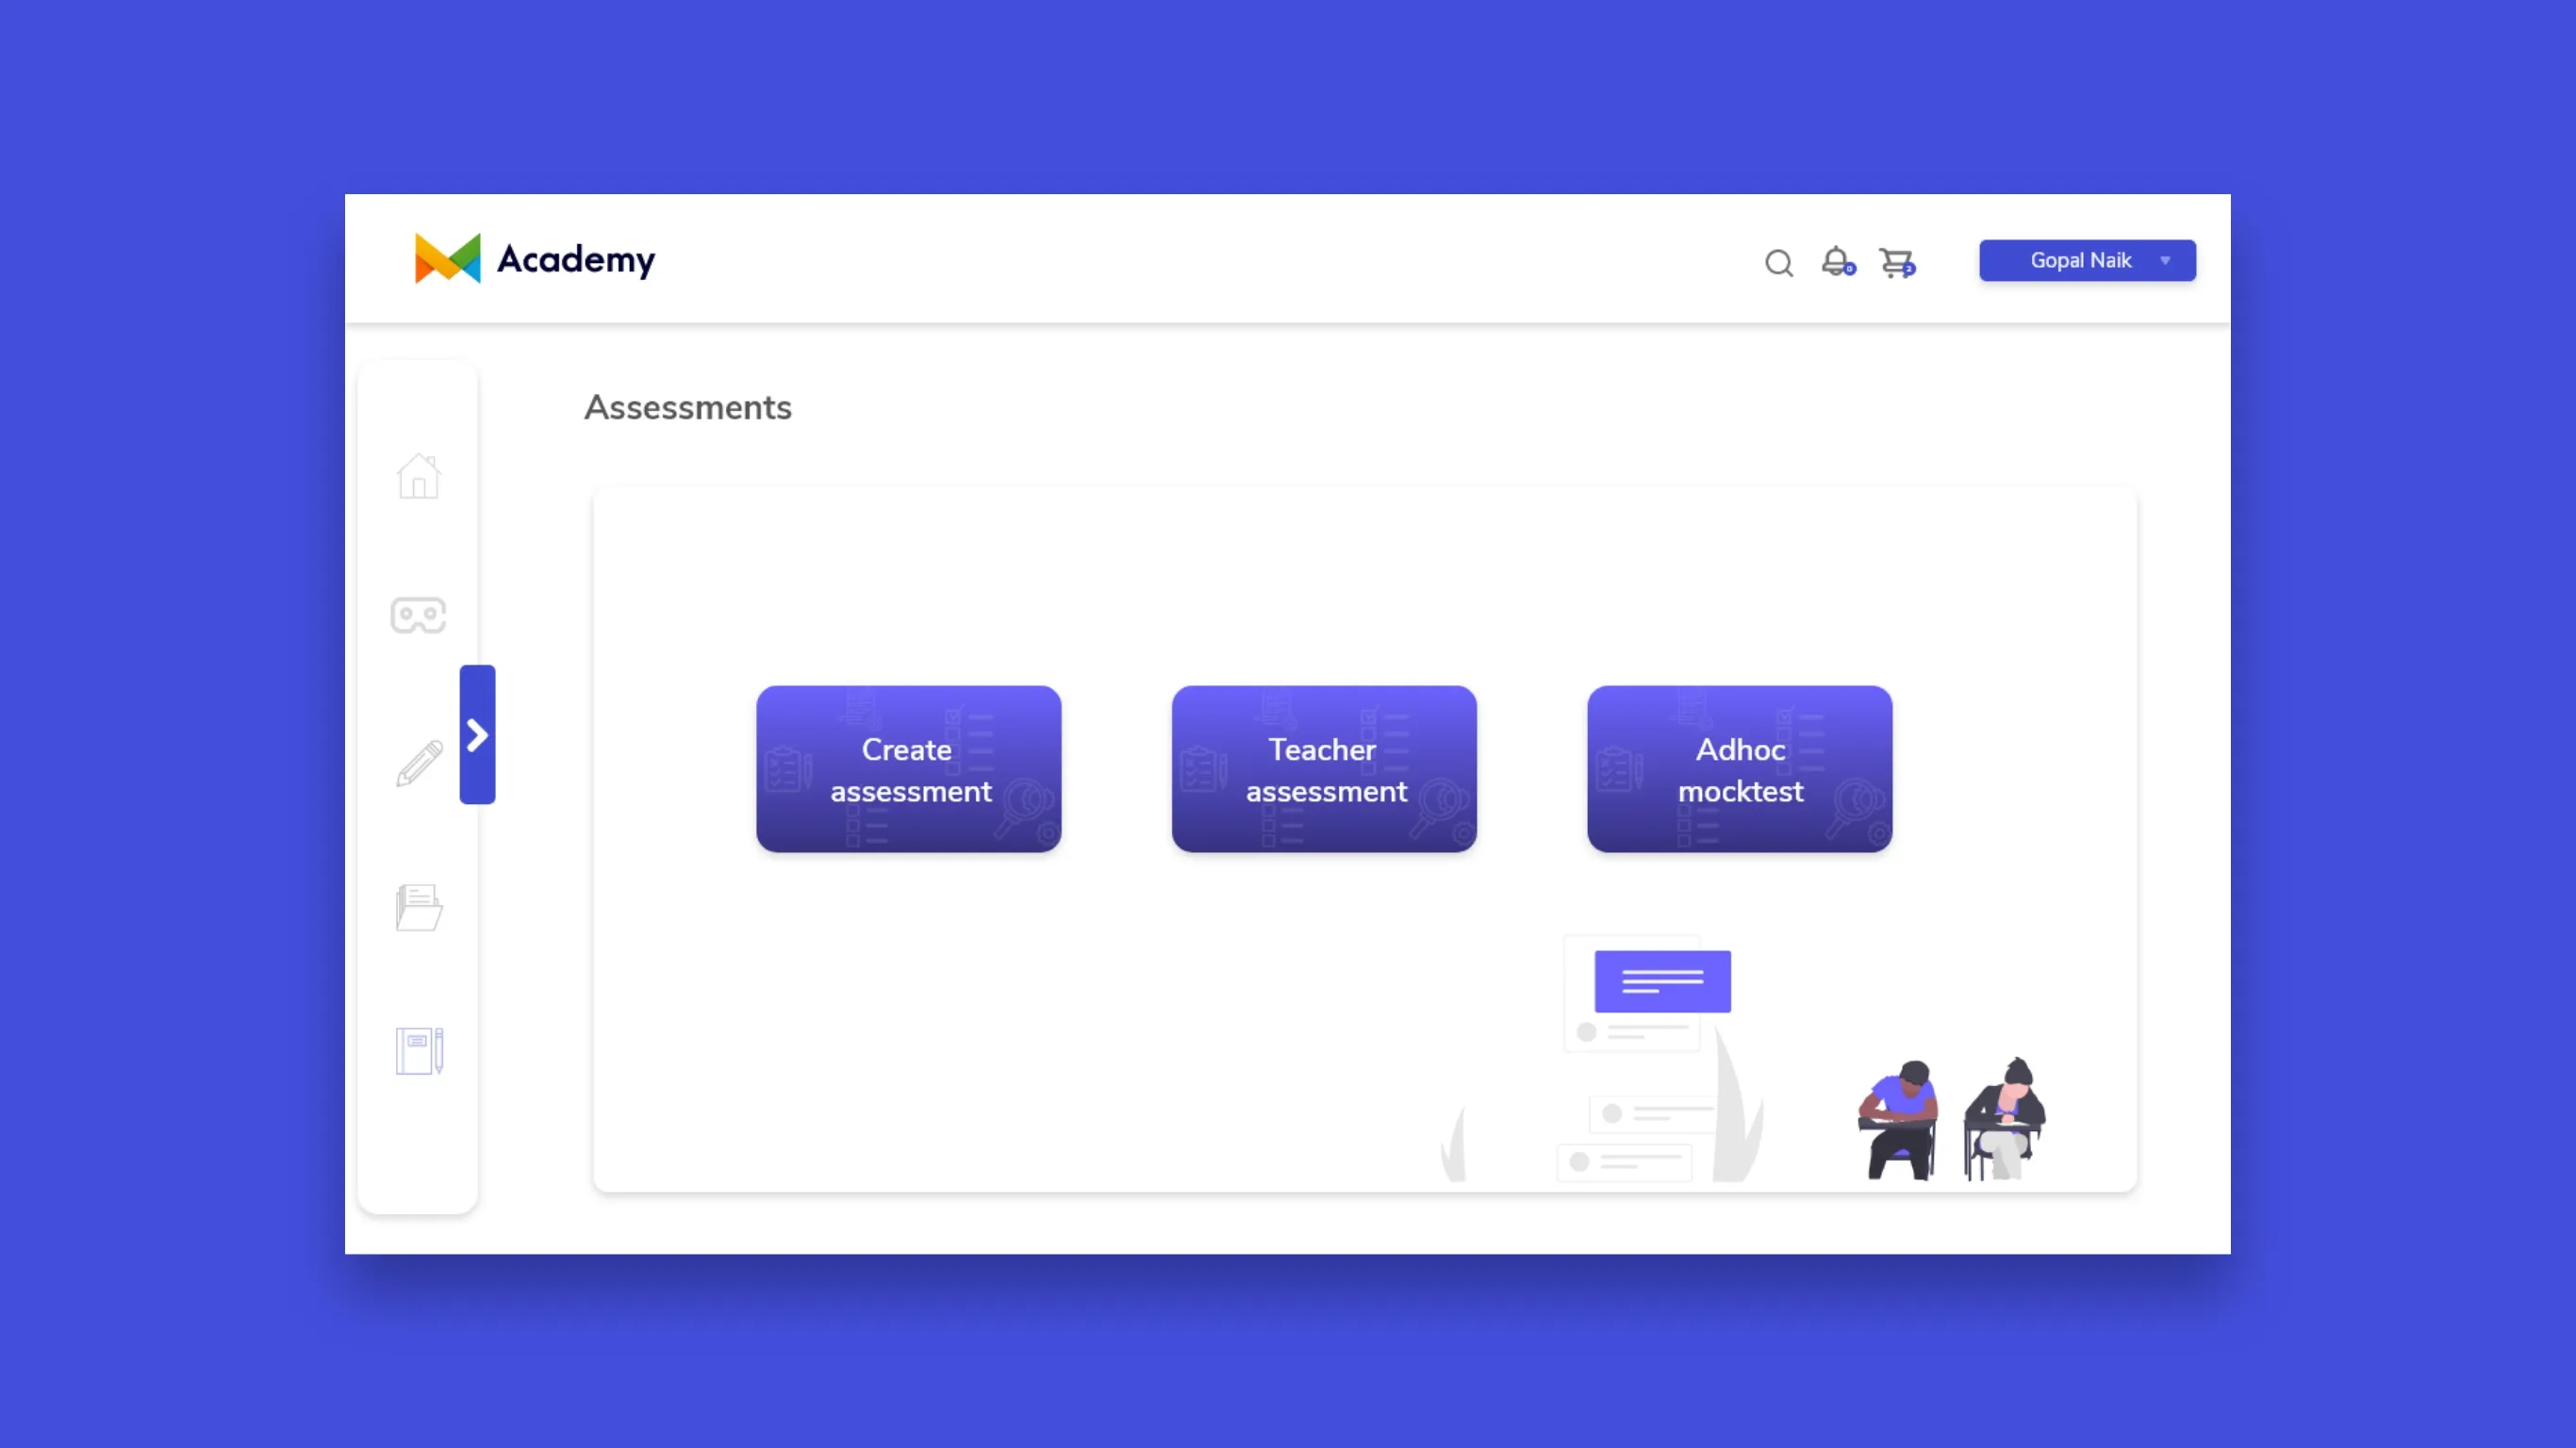Select the shopping cart icon

pyautogui.click(x=1896, y=262)
